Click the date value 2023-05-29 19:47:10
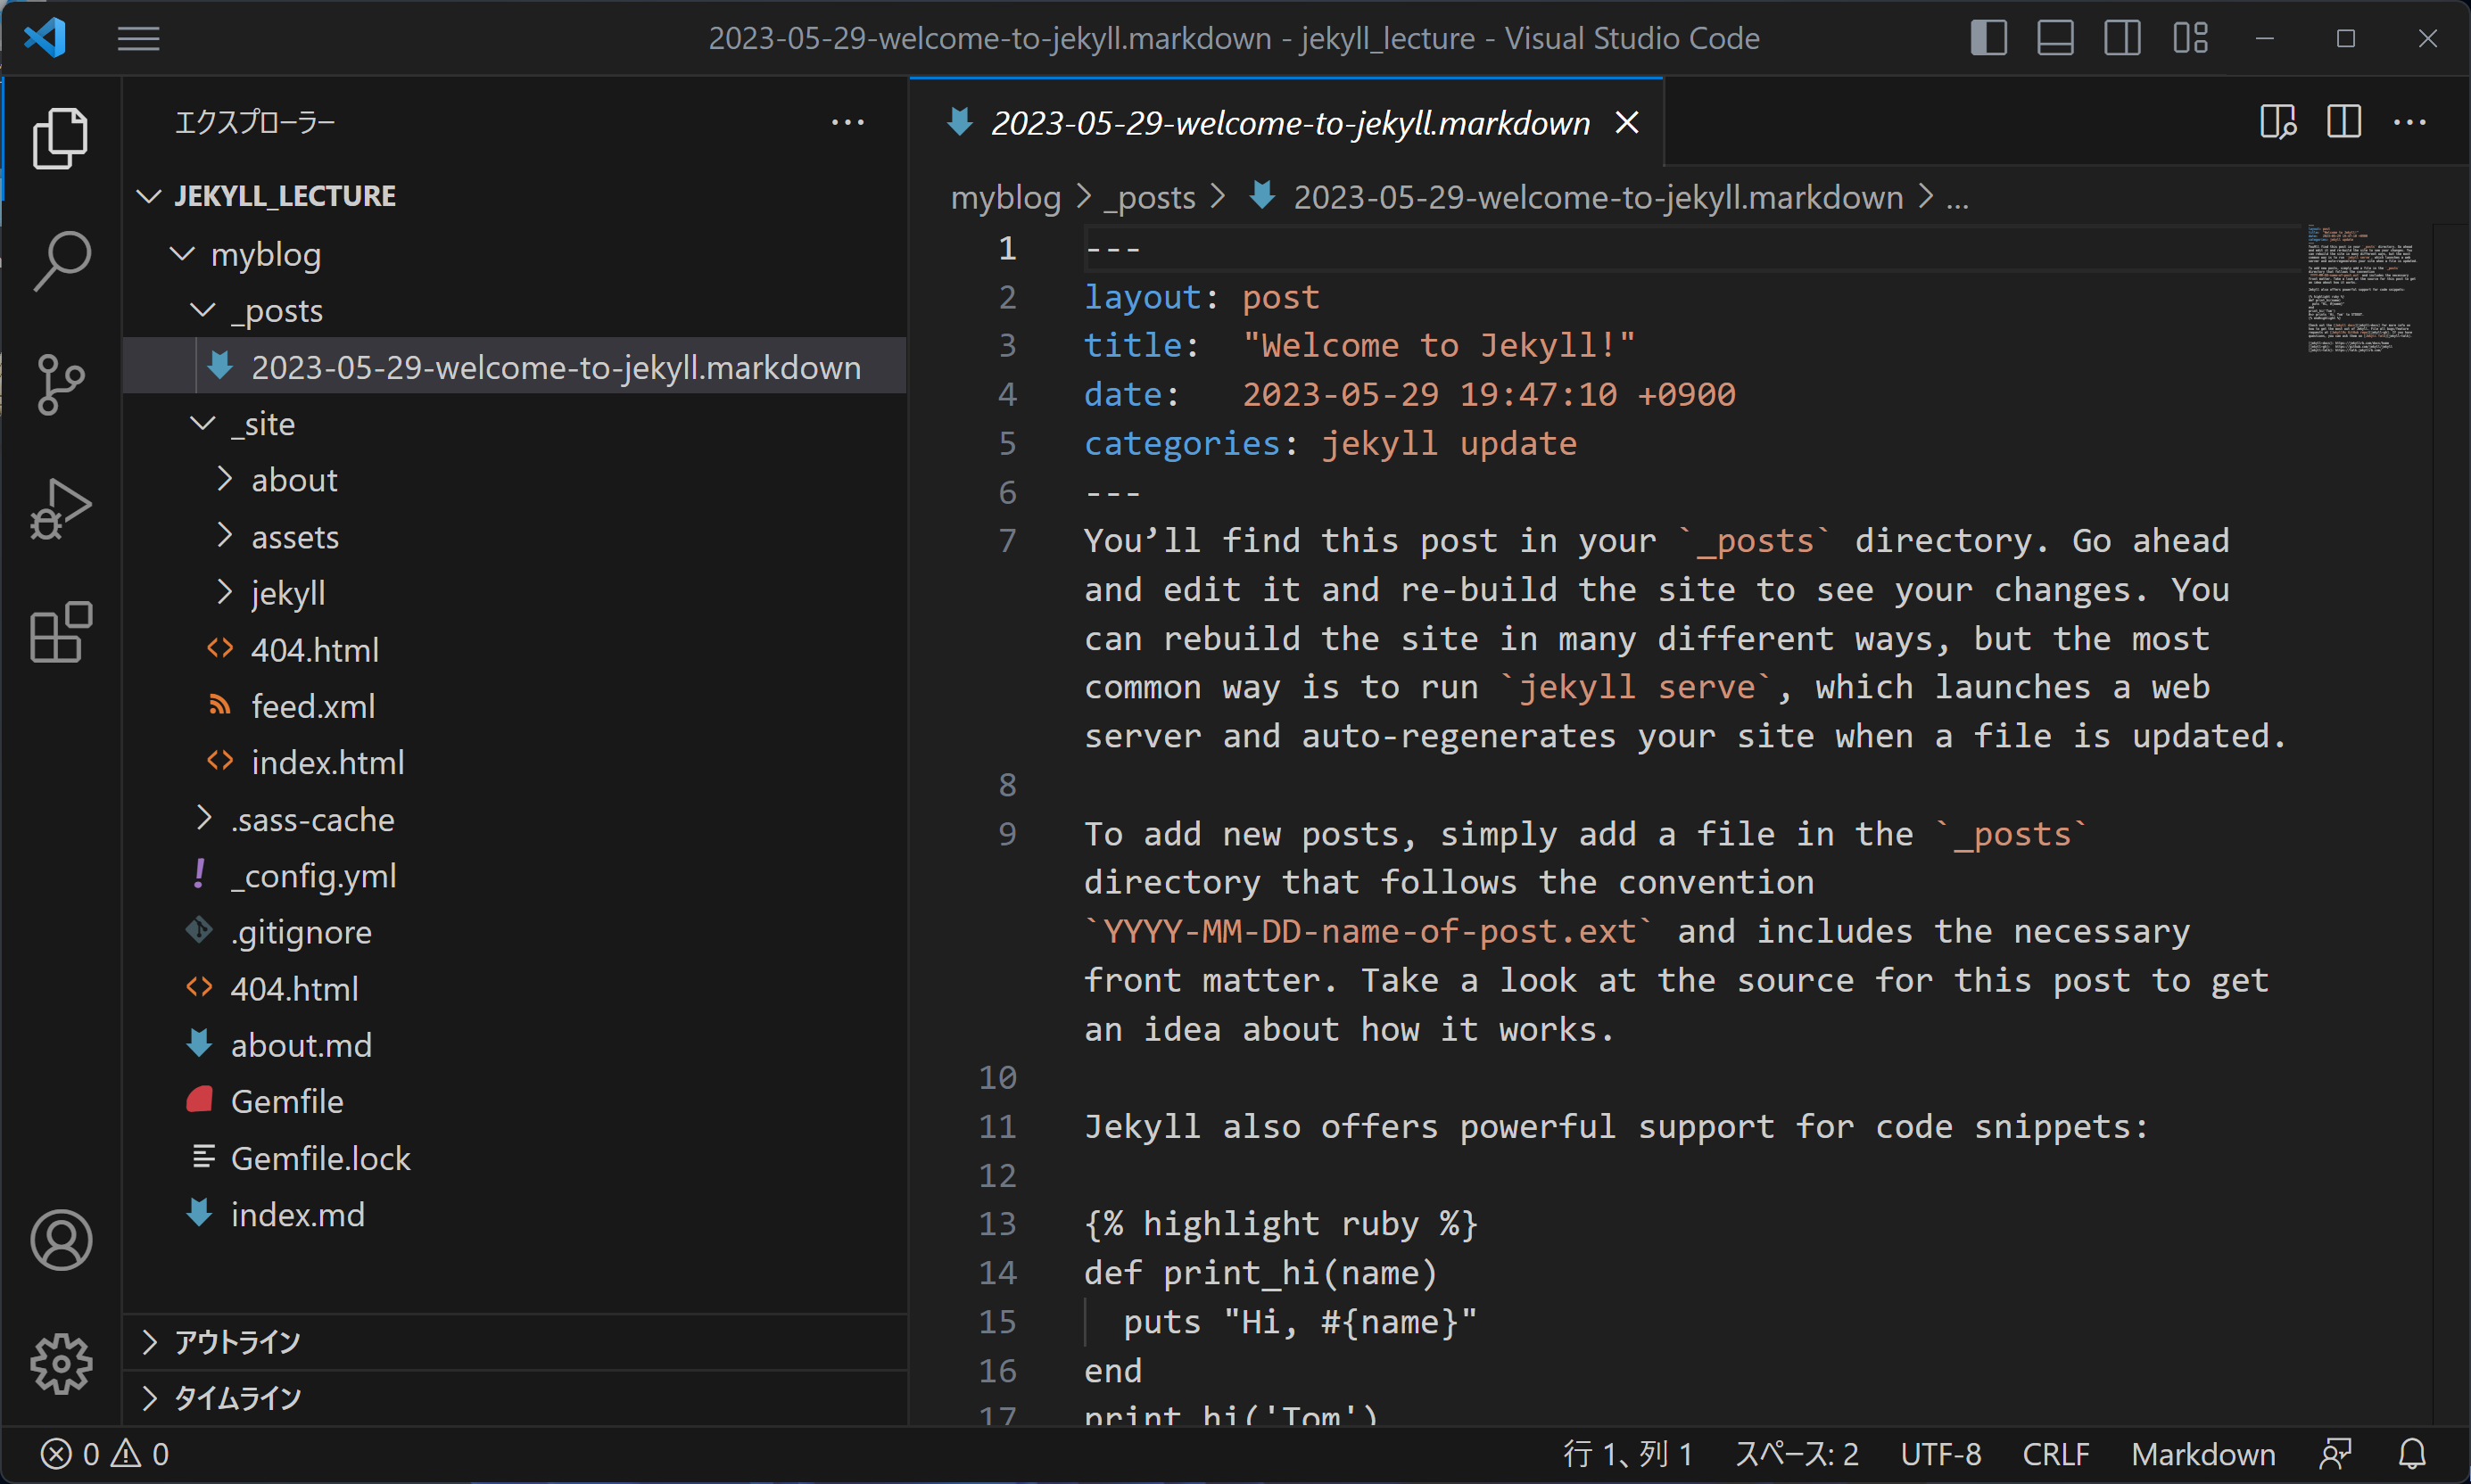Screen dimensions: 2471x1484 1429,394
